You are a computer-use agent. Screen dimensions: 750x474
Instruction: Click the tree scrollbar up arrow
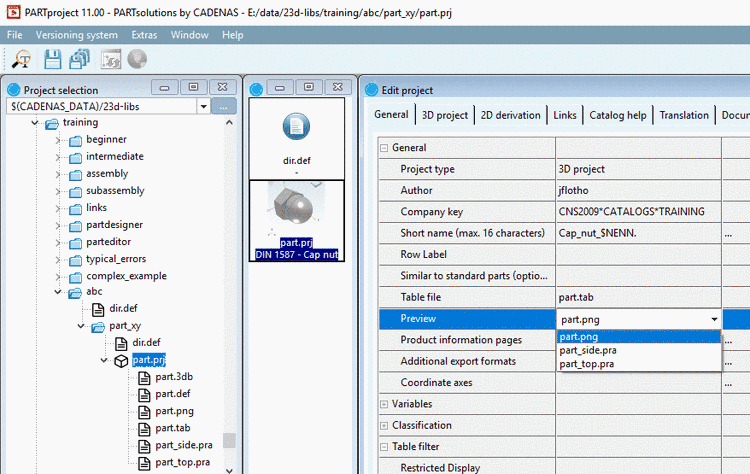pyautogui.click(x=230, y=122)
